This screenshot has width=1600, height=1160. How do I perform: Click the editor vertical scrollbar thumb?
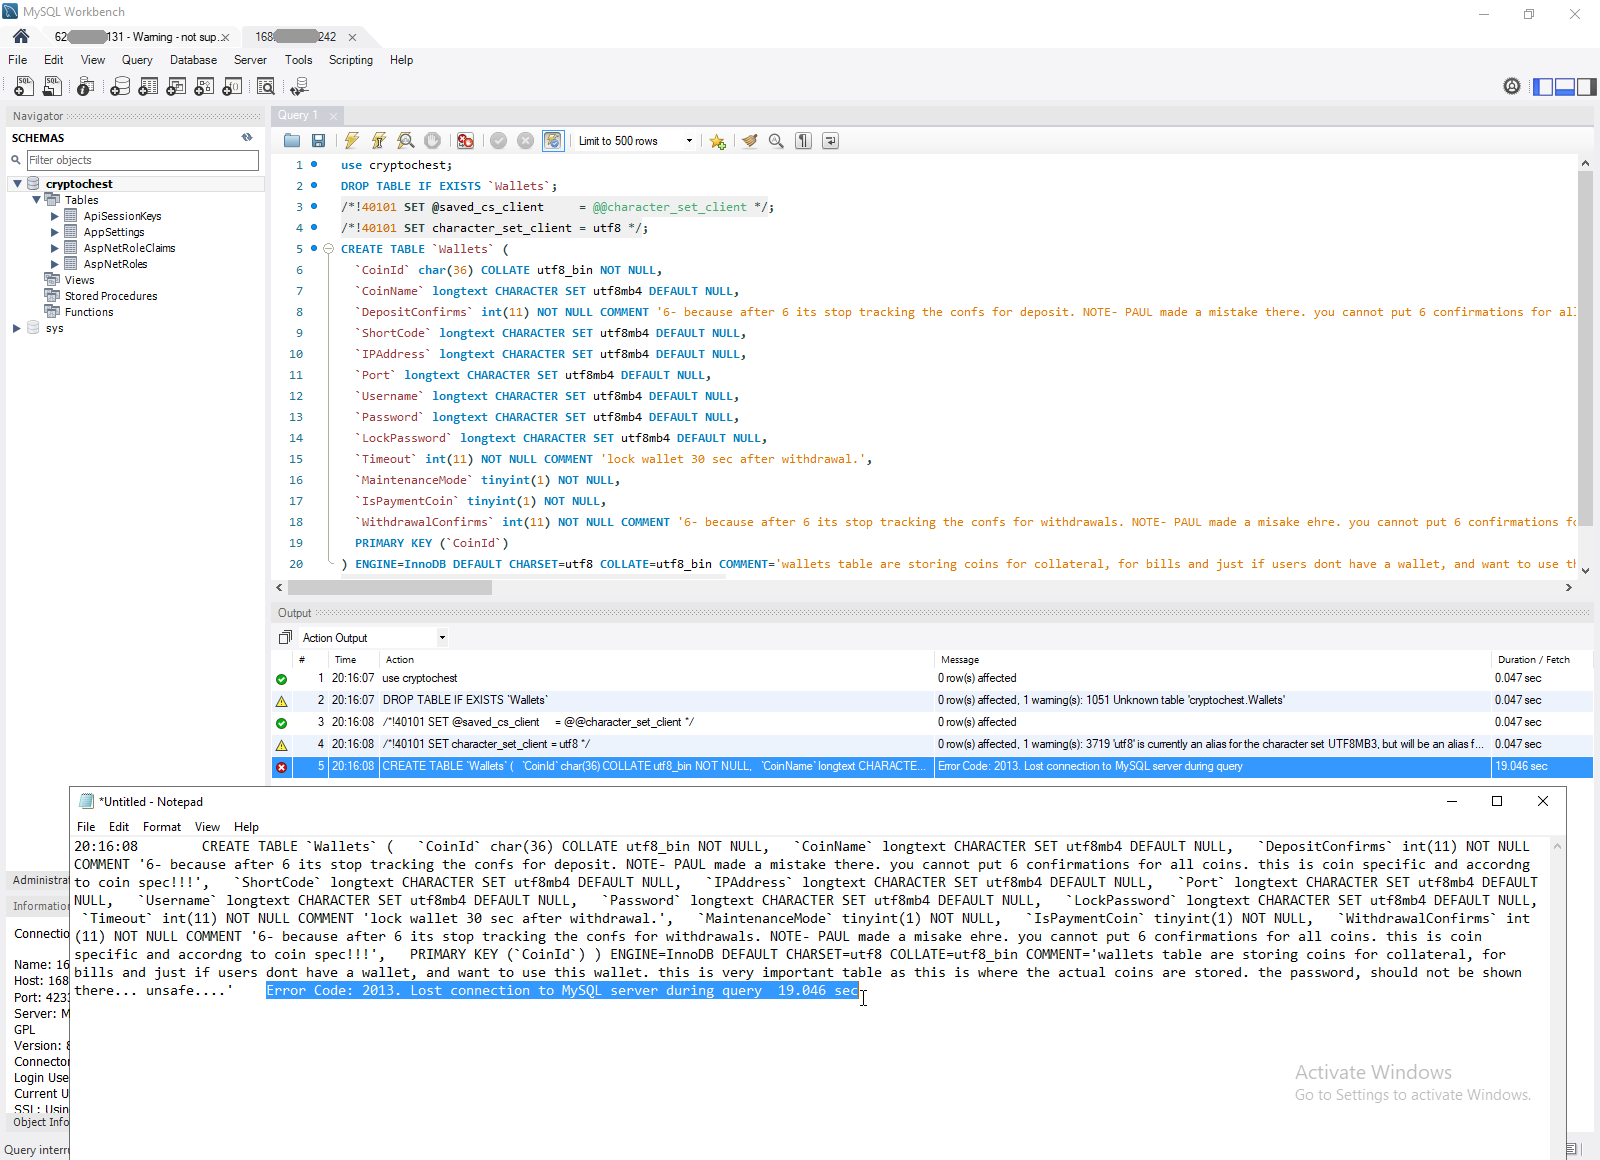pyautogui.click(x=1585, y=347)
